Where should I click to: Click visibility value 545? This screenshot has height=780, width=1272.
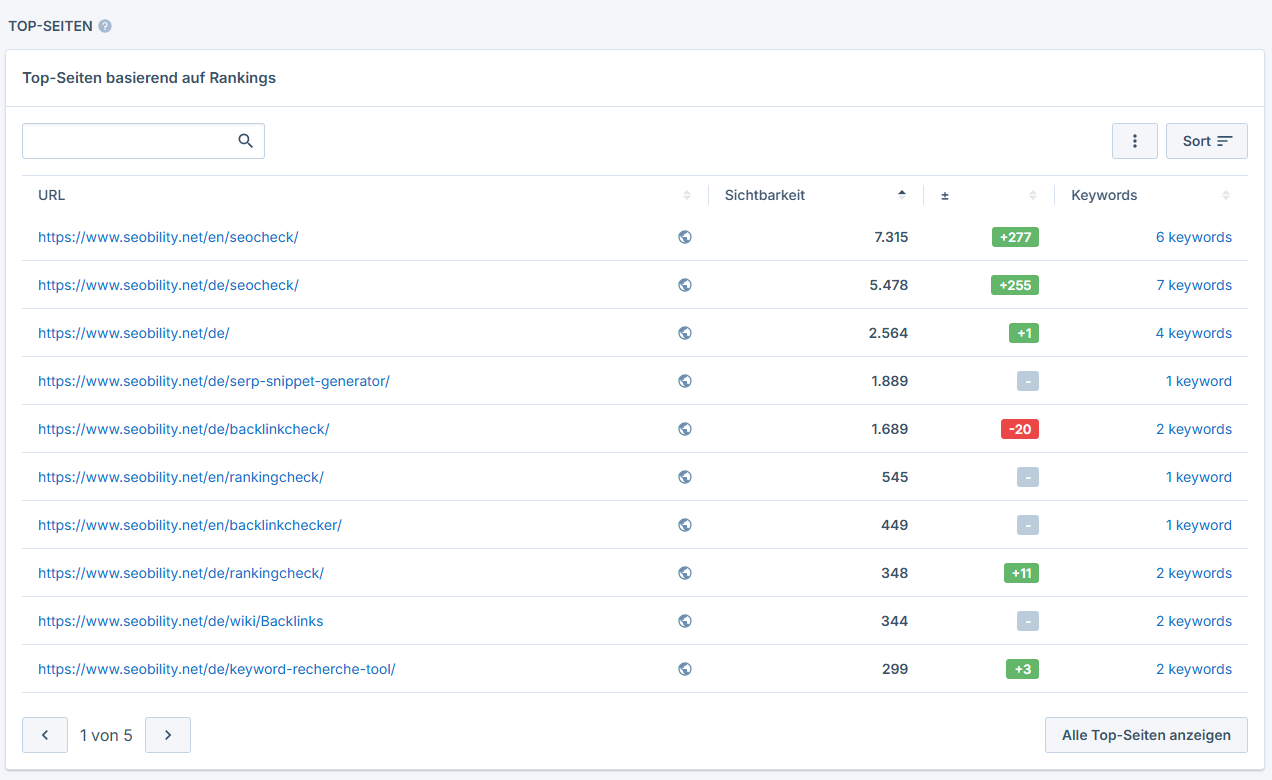coord(895,477)
